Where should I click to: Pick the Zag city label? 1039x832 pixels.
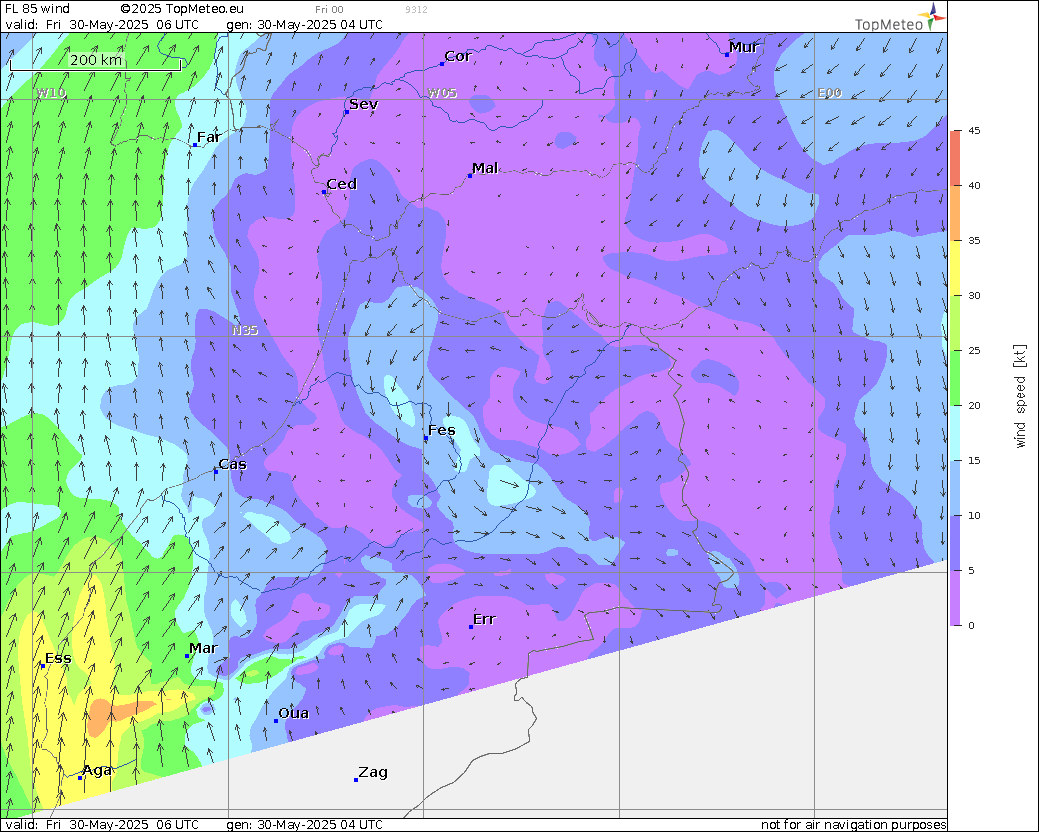[373, 772]
